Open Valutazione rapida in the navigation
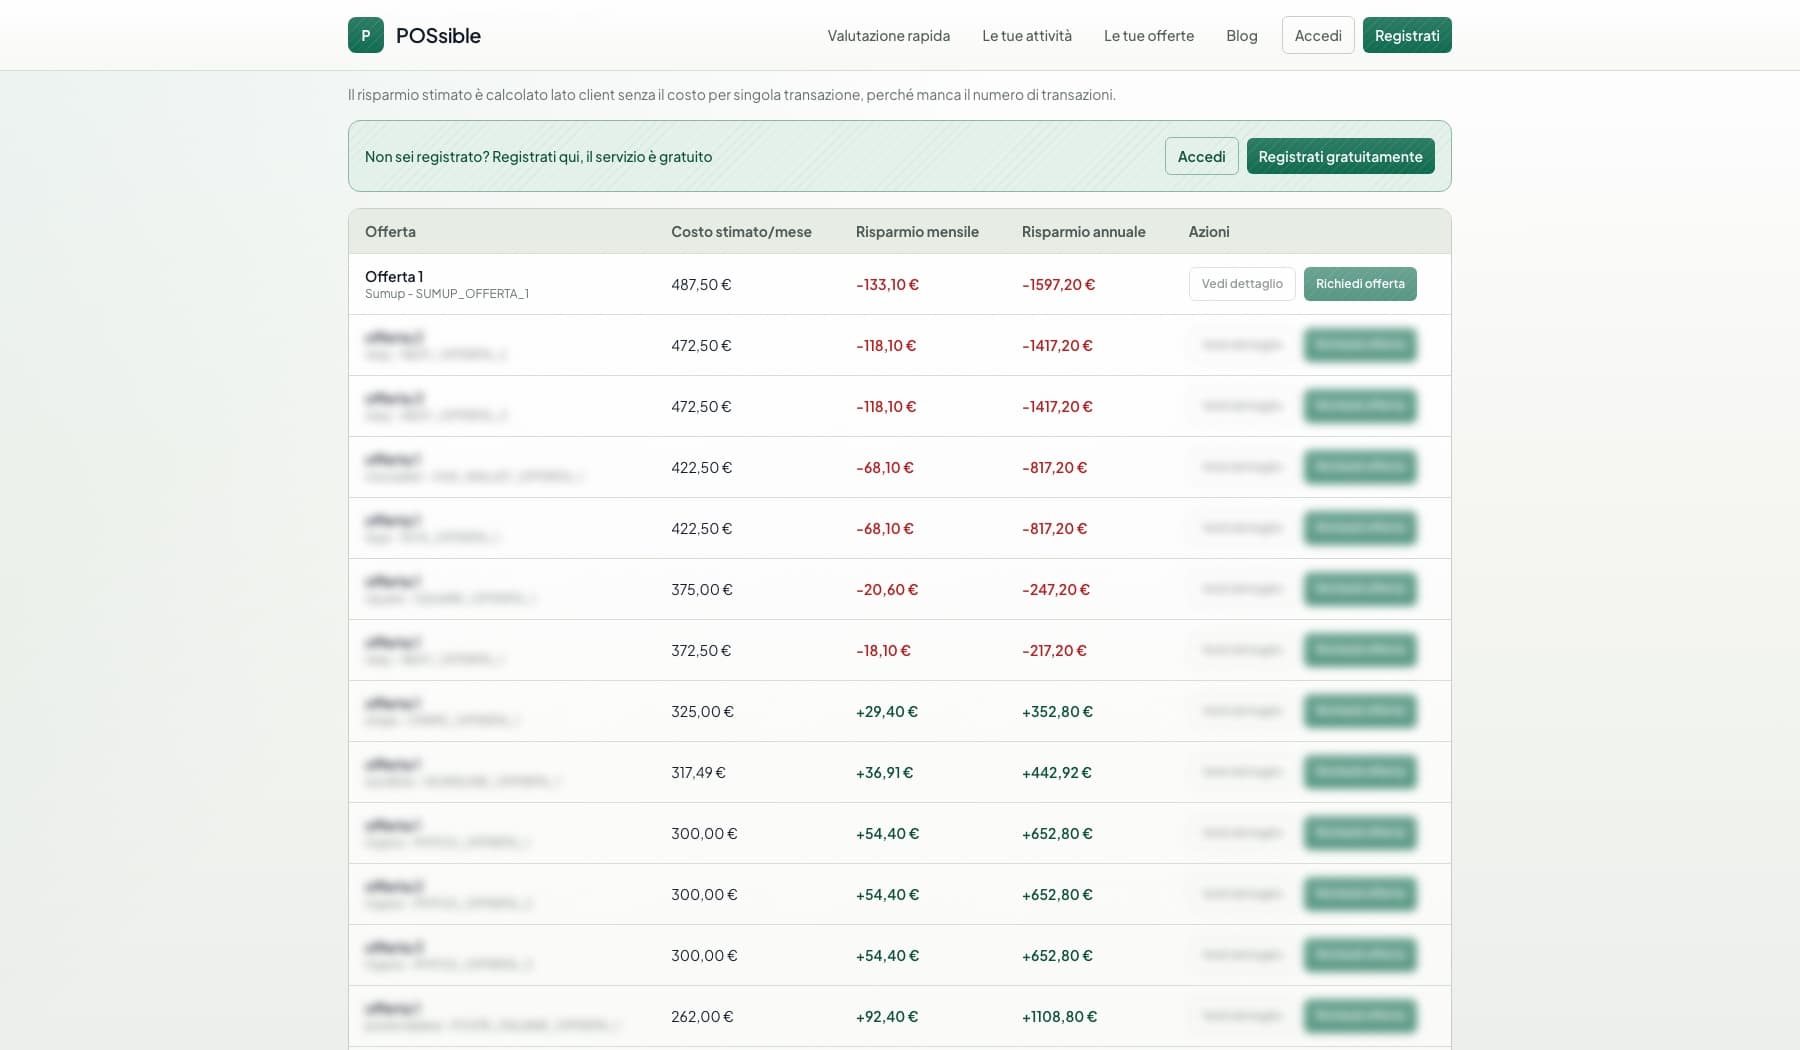1800x1050 pixels. click(888, 35)
